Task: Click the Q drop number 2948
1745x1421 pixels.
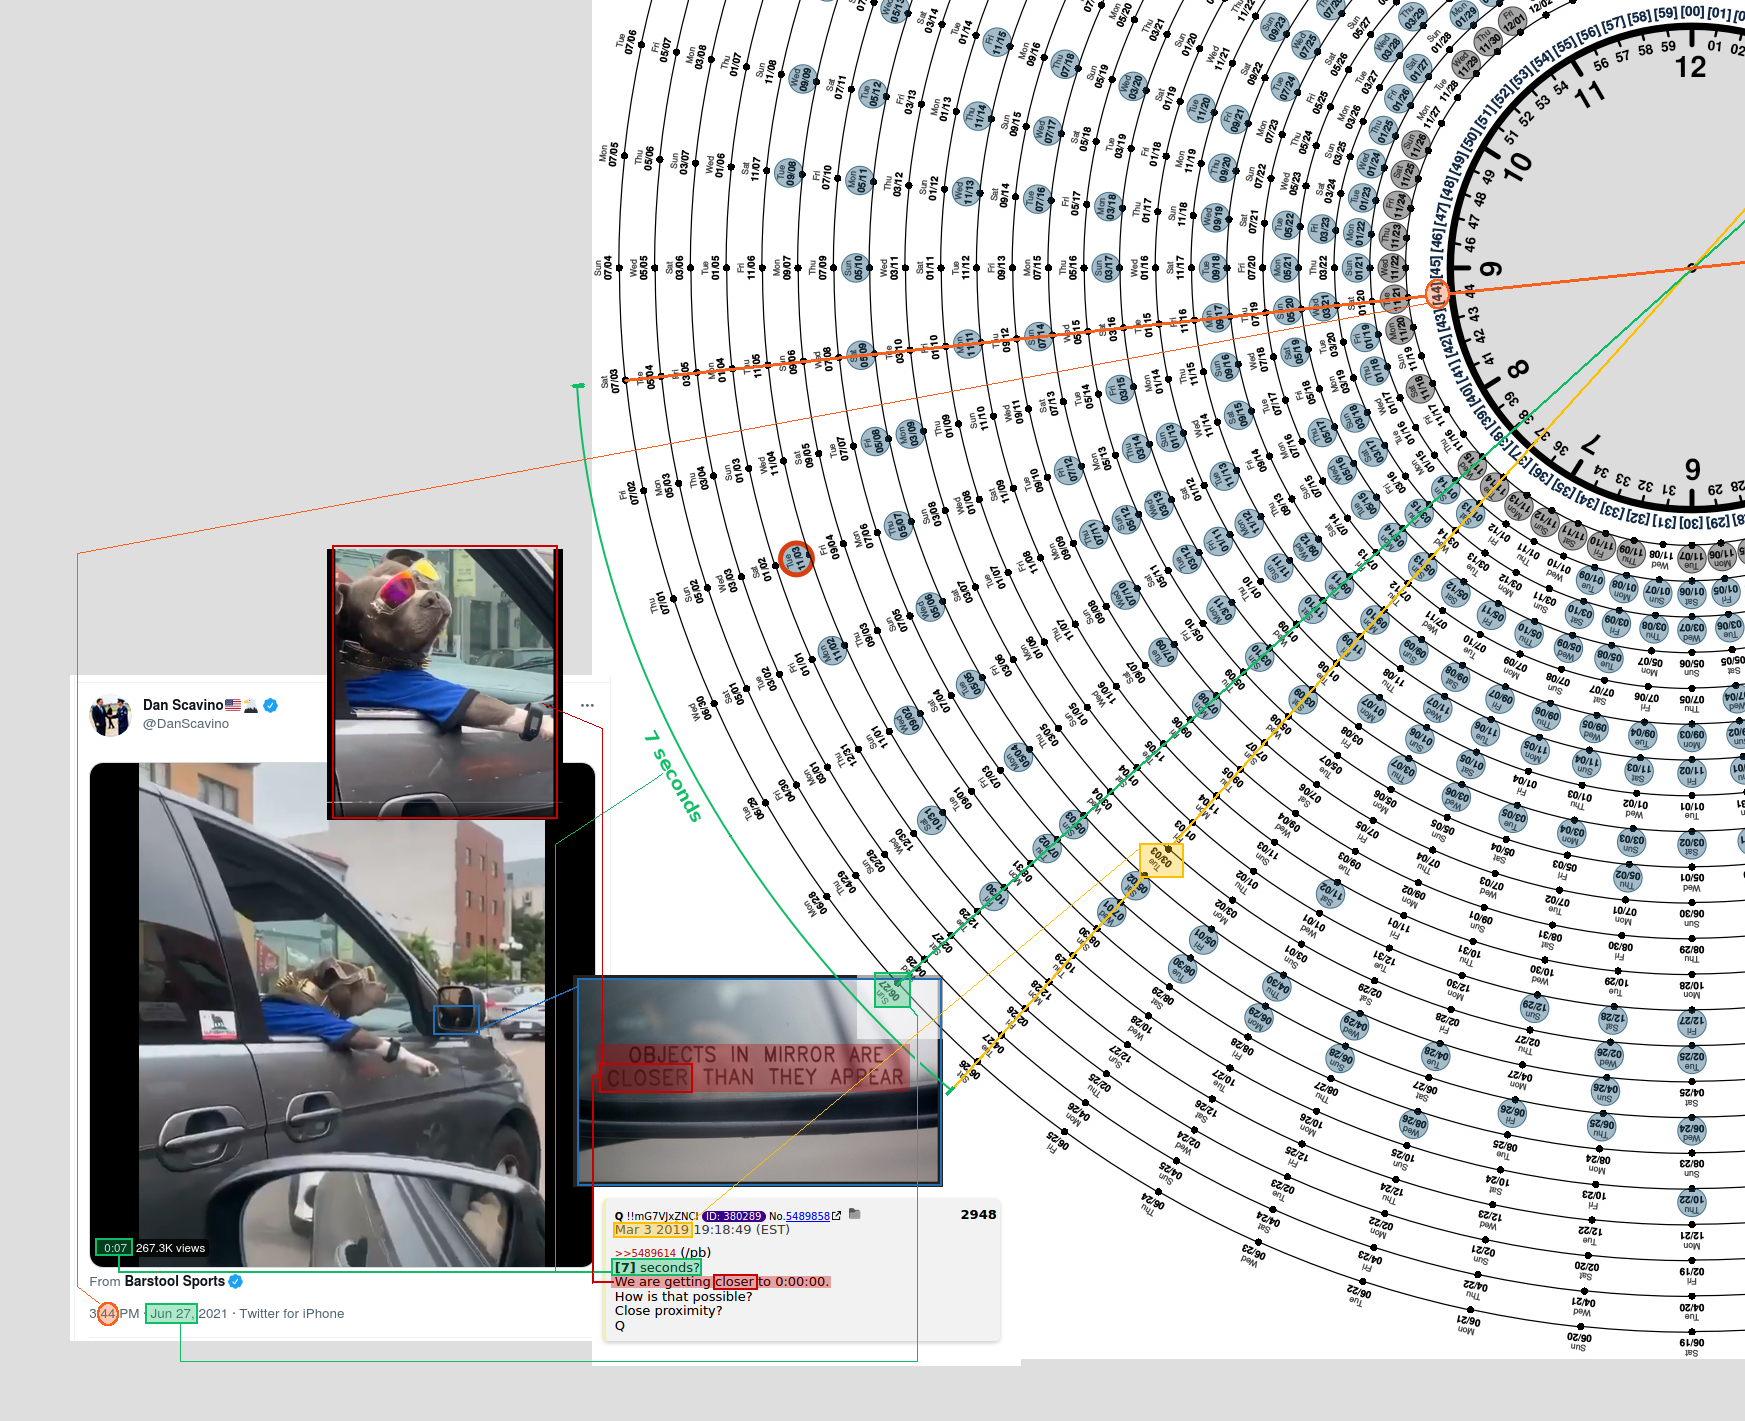Action: pyautogui.click(x=978, y=1214)
